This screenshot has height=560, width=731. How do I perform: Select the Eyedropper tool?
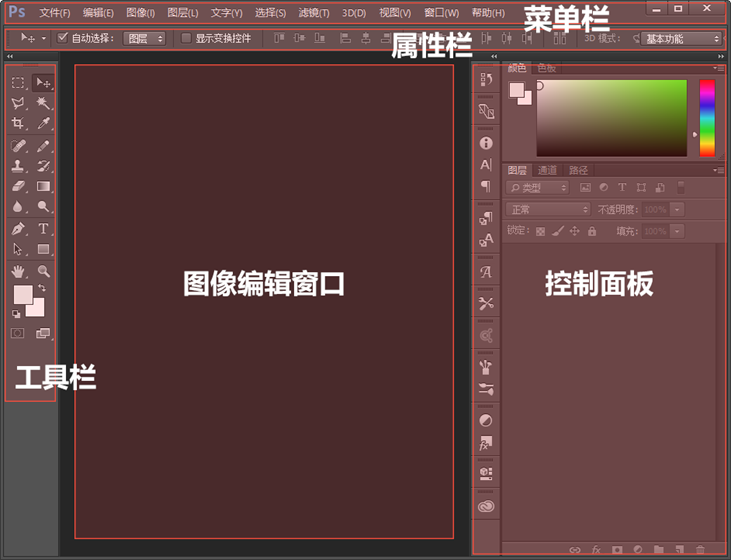(x=44, y=124)
